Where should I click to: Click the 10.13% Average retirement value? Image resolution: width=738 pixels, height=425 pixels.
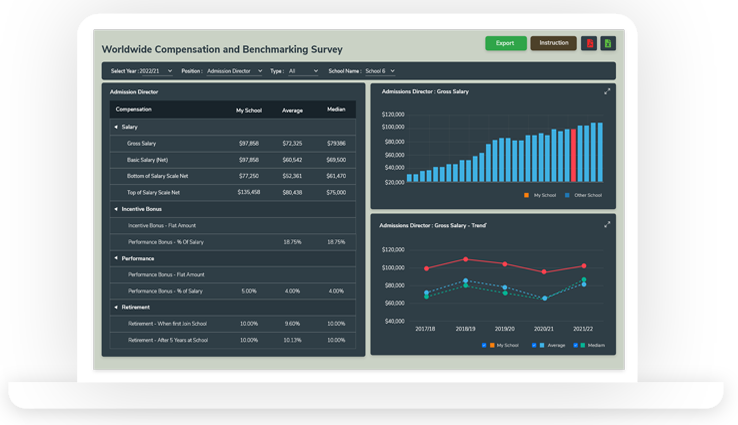[292, 340]
